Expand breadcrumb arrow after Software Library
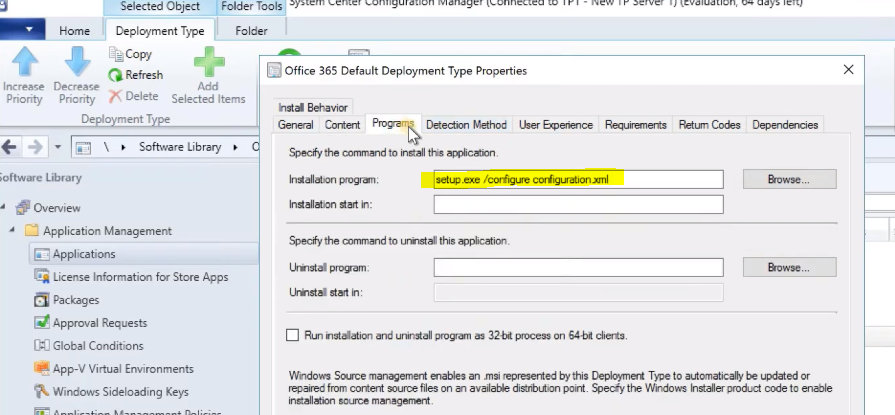The image size is (895, 415). coord(235,147)
